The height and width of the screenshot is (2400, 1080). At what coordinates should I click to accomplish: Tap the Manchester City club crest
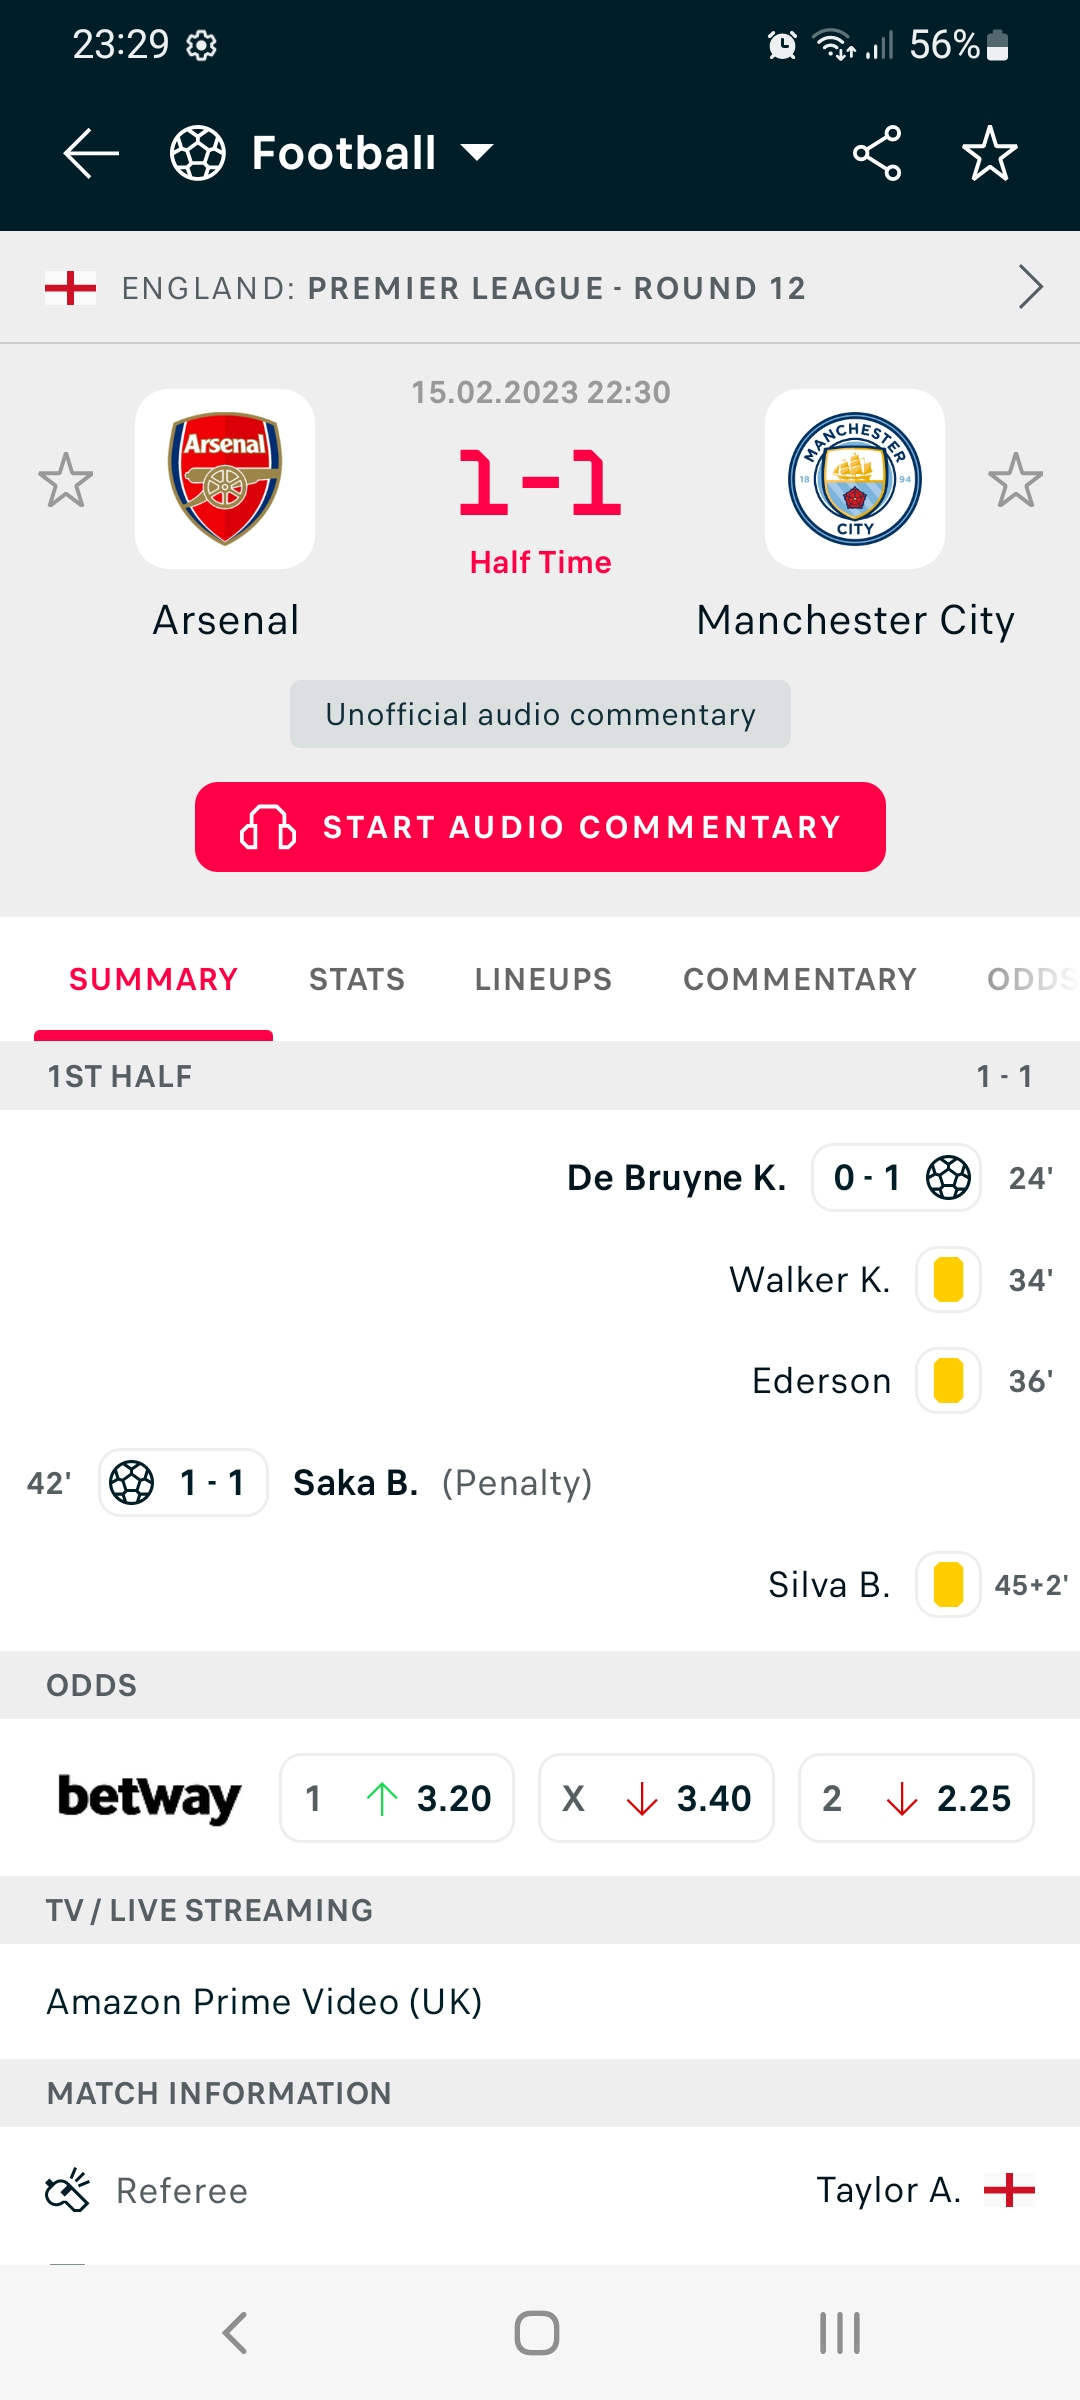(855, 479)
